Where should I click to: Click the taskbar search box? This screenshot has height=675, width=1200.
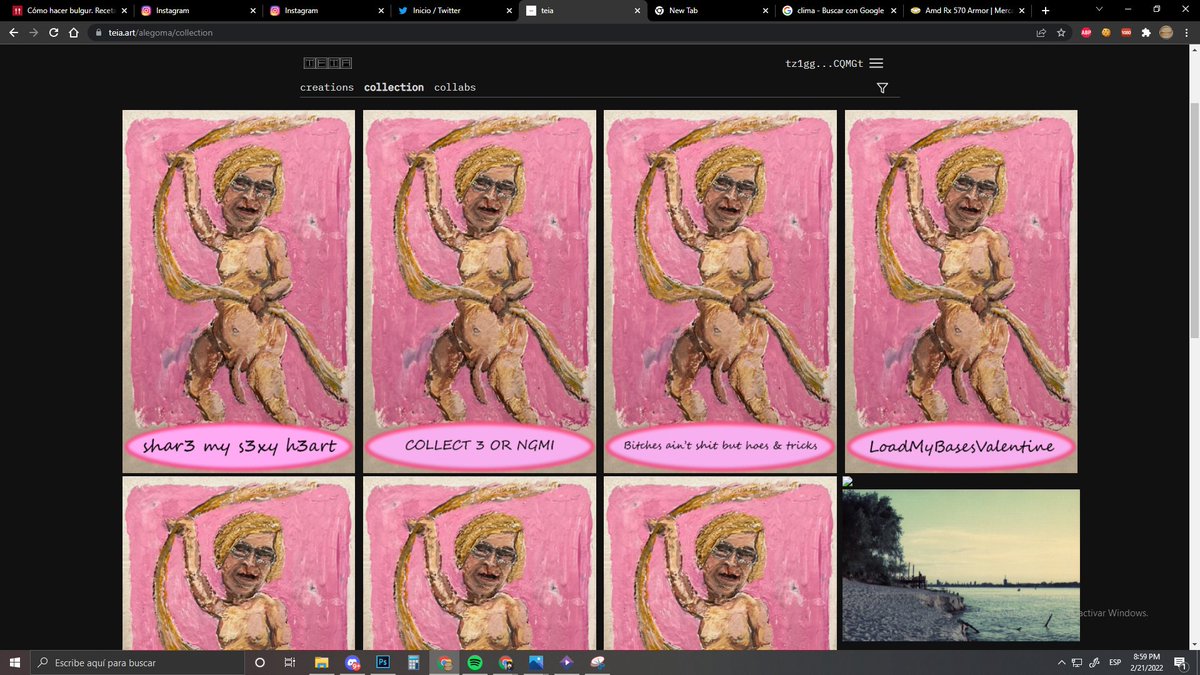coord(136,662)
